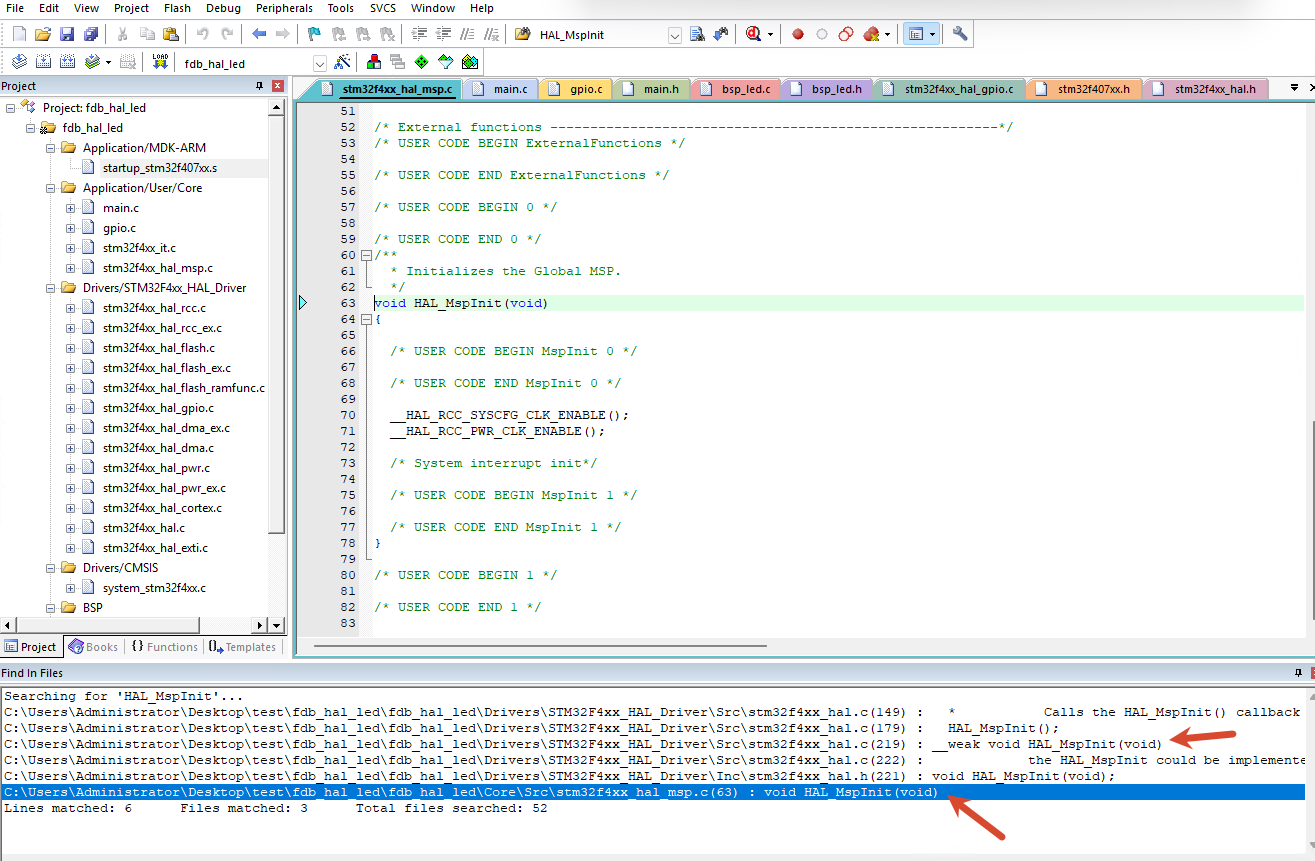Image resolution: width=1315 pixels, height=861 pixels.
Task: Pin the Project panel with pushpin
Action: [x=260, y=86]
